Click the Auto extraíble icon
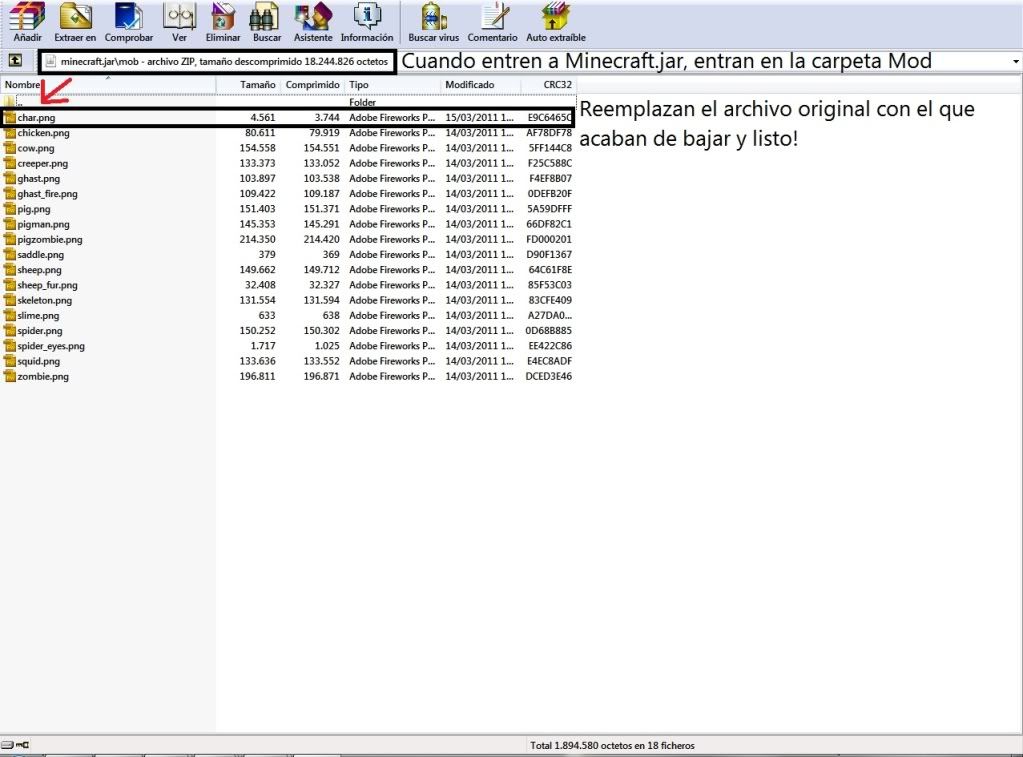This screenshot has width=1023, height=757. coord(556,22)
